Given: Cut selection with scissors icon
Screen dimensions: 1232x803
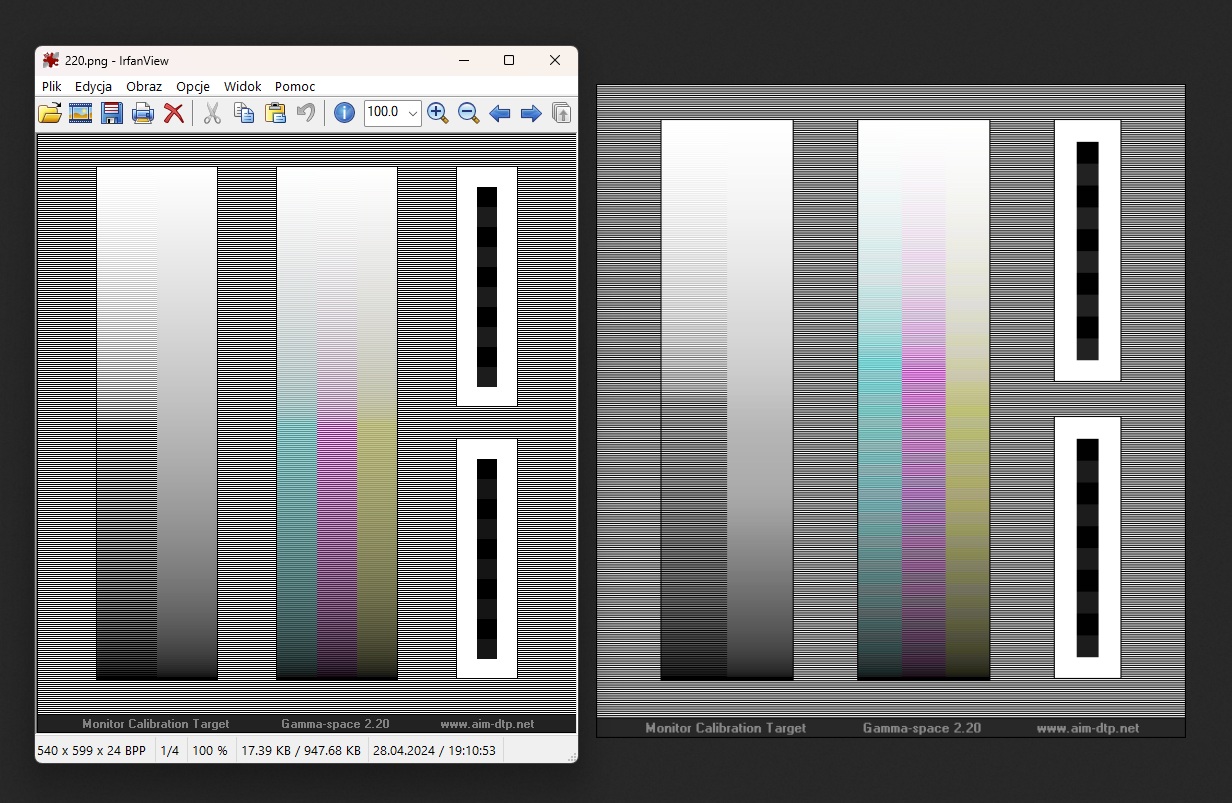Looking at the screenshot, I should tap(212, 113).
